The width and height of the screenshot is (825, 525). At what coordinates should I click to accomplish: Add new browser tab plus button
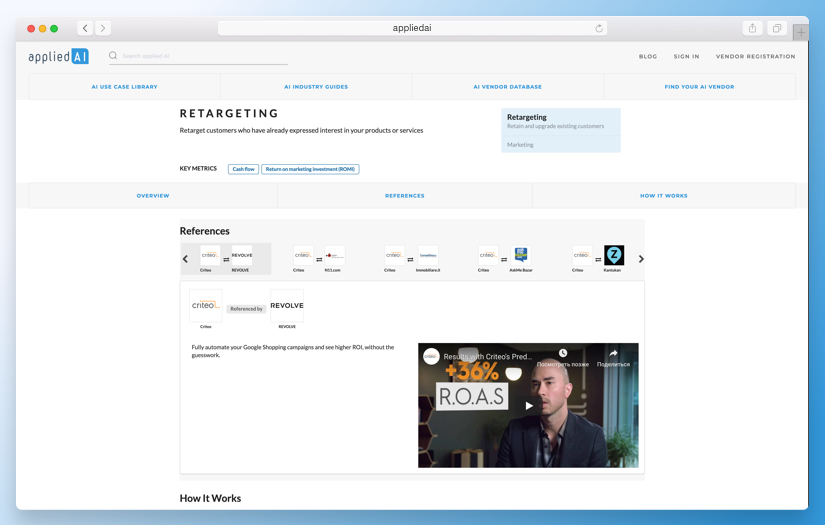click(801, 32)
